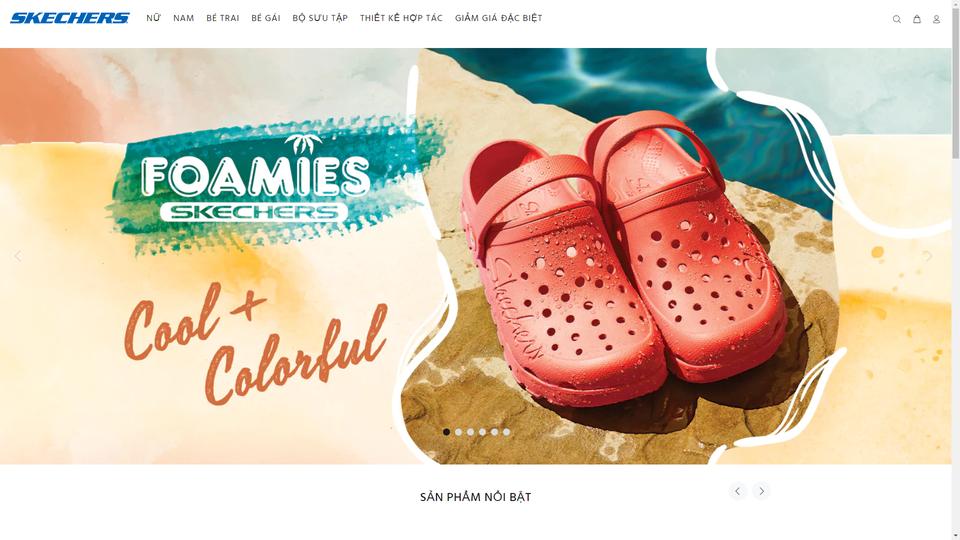
Task: Select the fourth carousel dot indicator
Action: 482,432
